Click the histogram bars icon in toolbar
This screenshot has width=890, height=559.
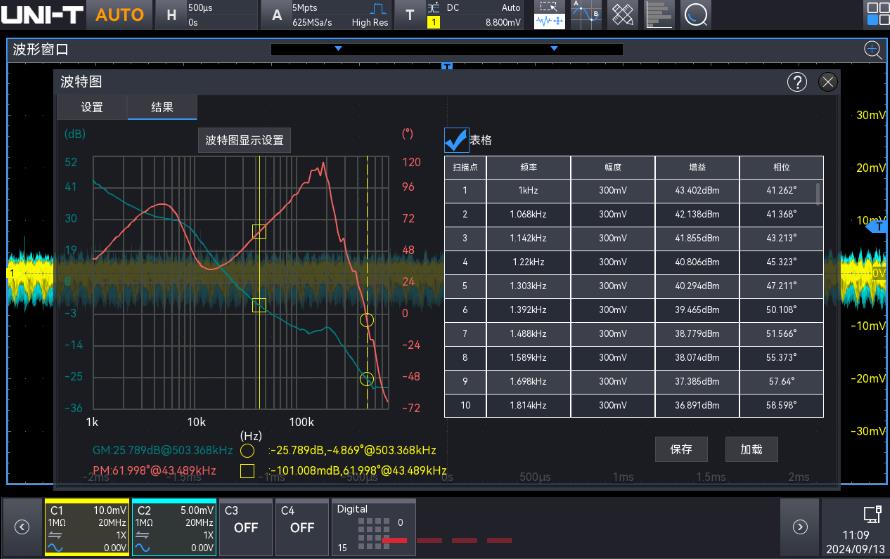658,15
